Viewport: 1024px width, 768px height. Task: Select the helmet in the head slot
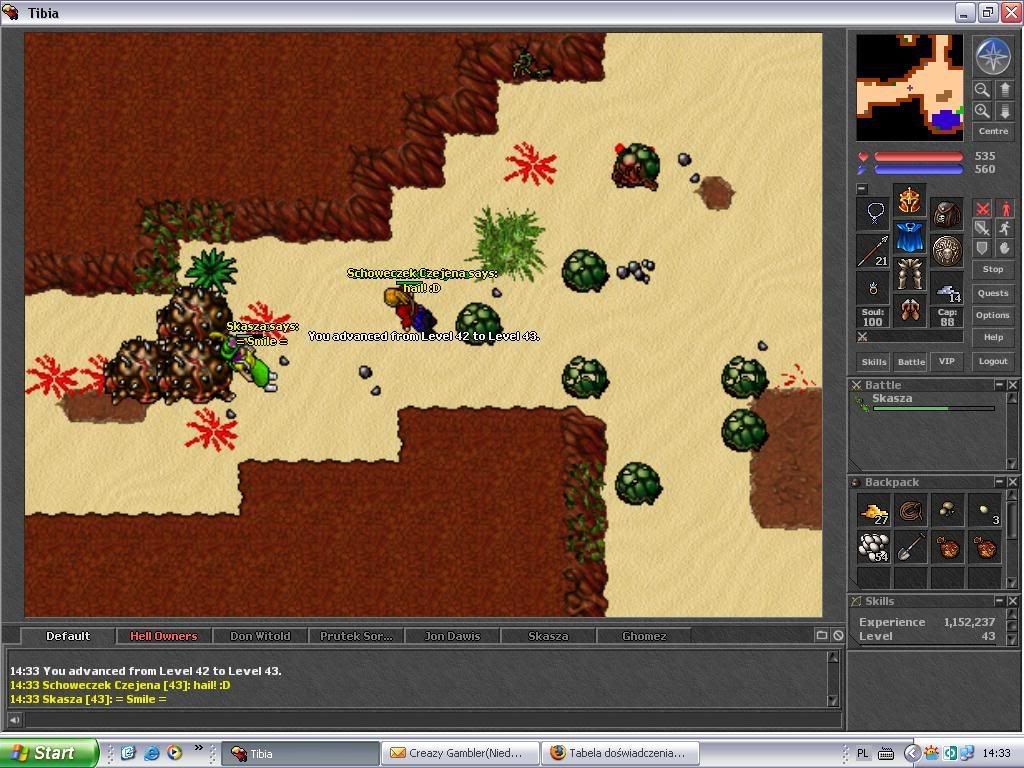(x=910, y=200)
